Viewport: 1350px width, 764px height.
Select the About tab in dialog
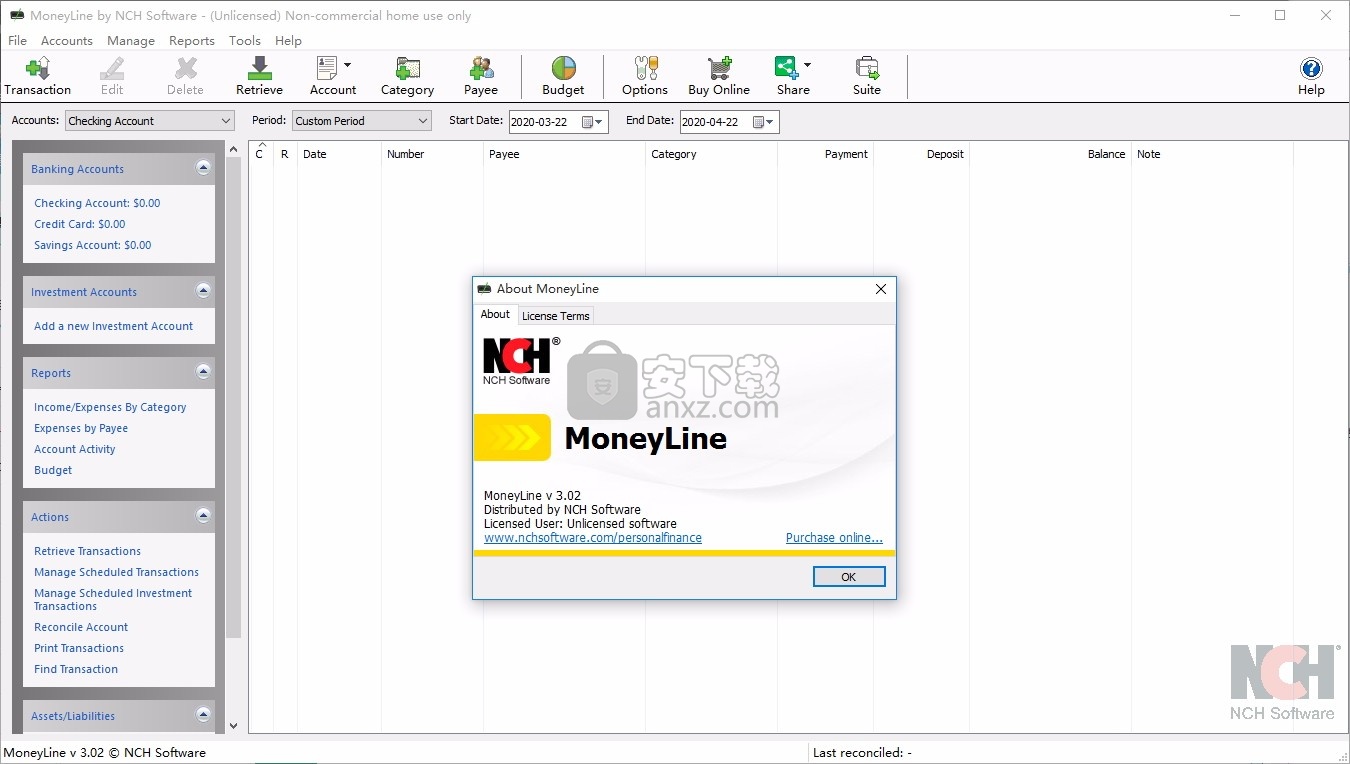tap(495, 314)
